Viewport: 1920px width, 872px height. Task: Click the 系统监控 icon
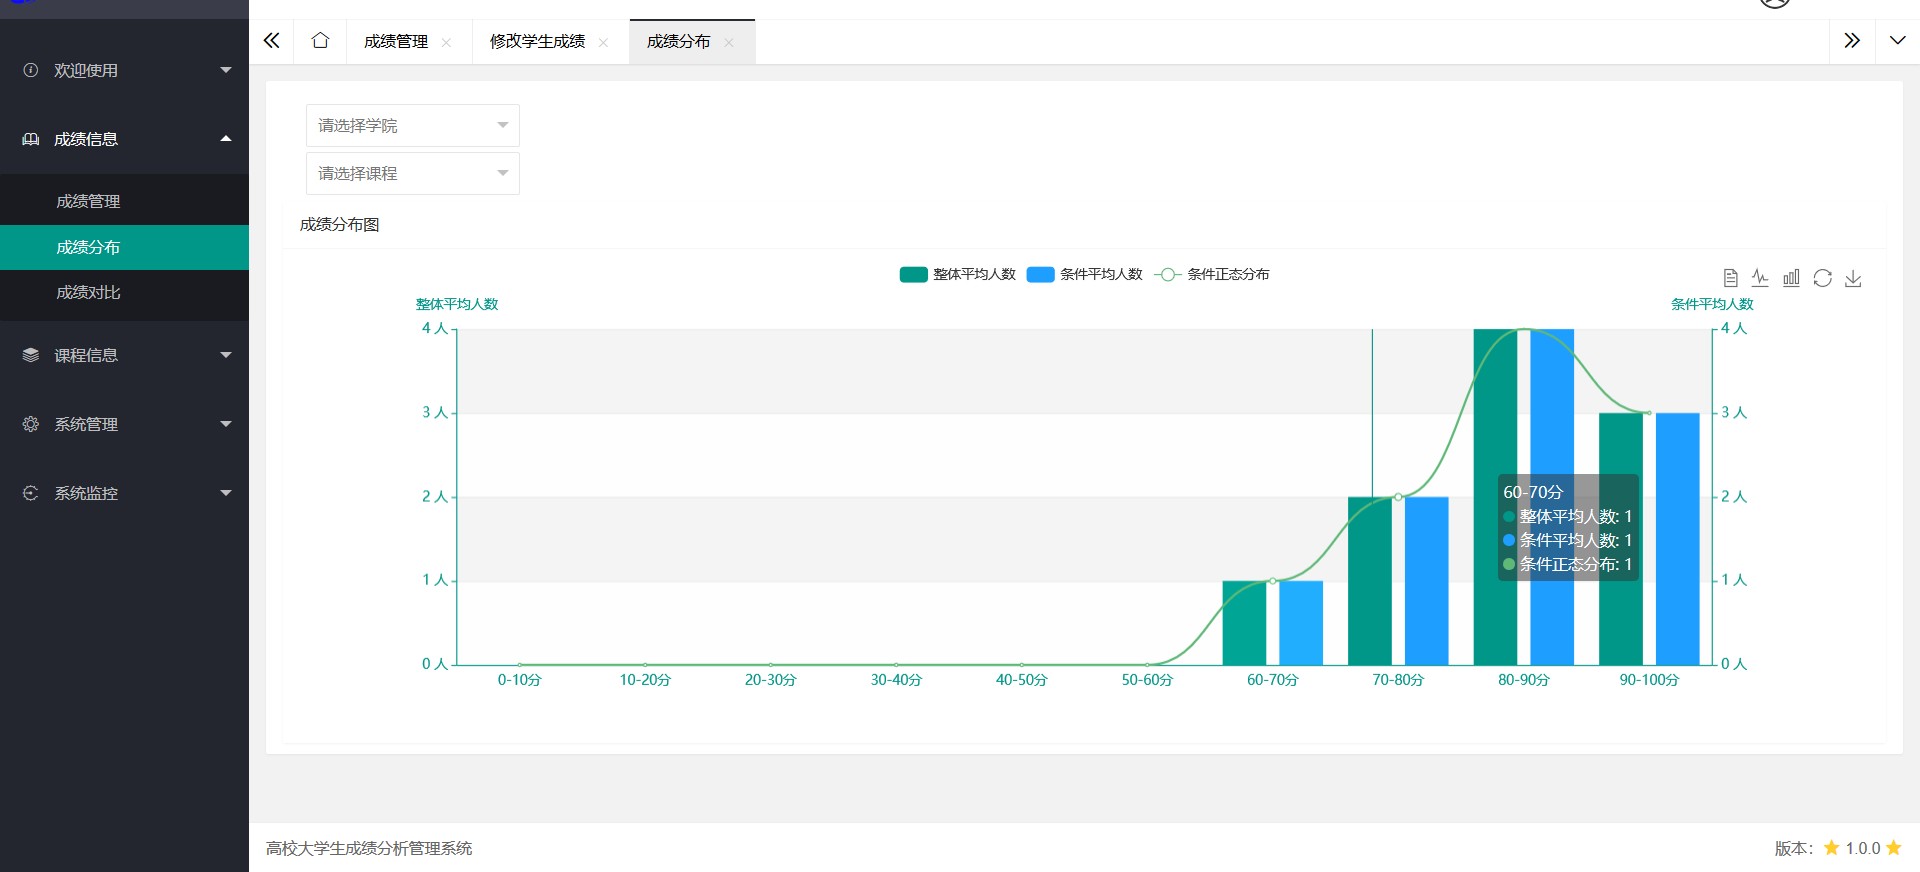(x=31, y=493)
